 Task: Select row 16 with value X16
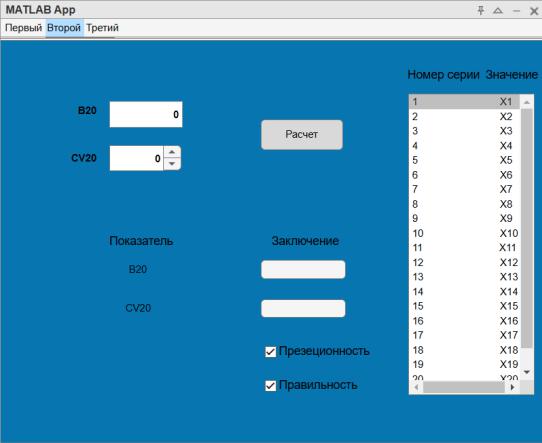point(465,321)
